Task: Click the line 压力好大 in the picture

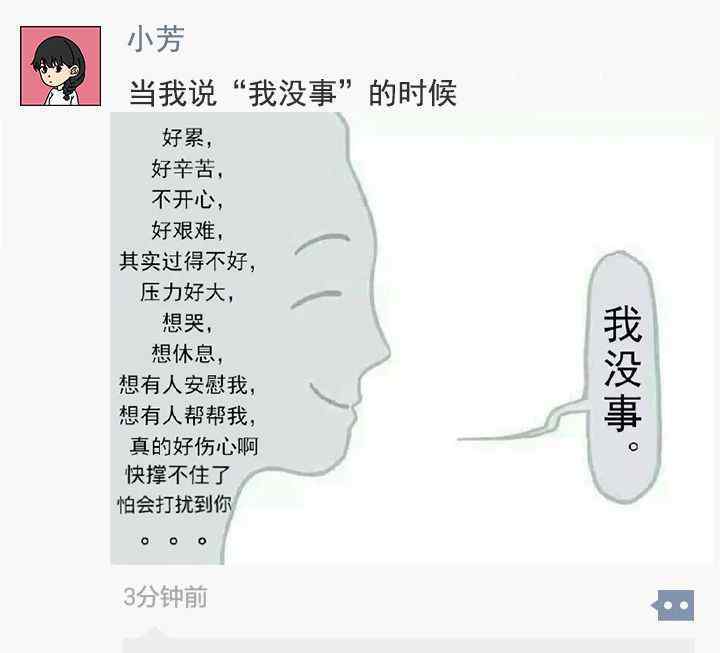Action: pyautogui.click(x=186, y=292)
